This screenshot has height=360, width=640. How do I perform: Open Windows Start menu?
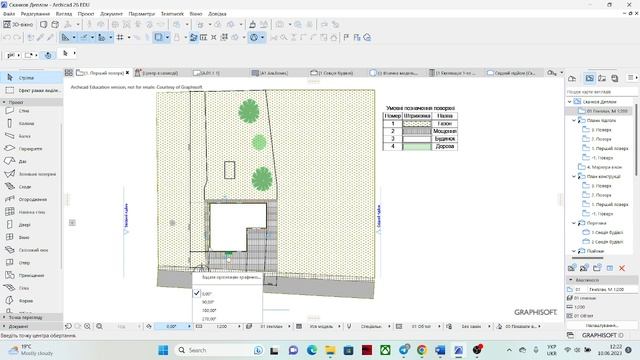pos(163,350)
